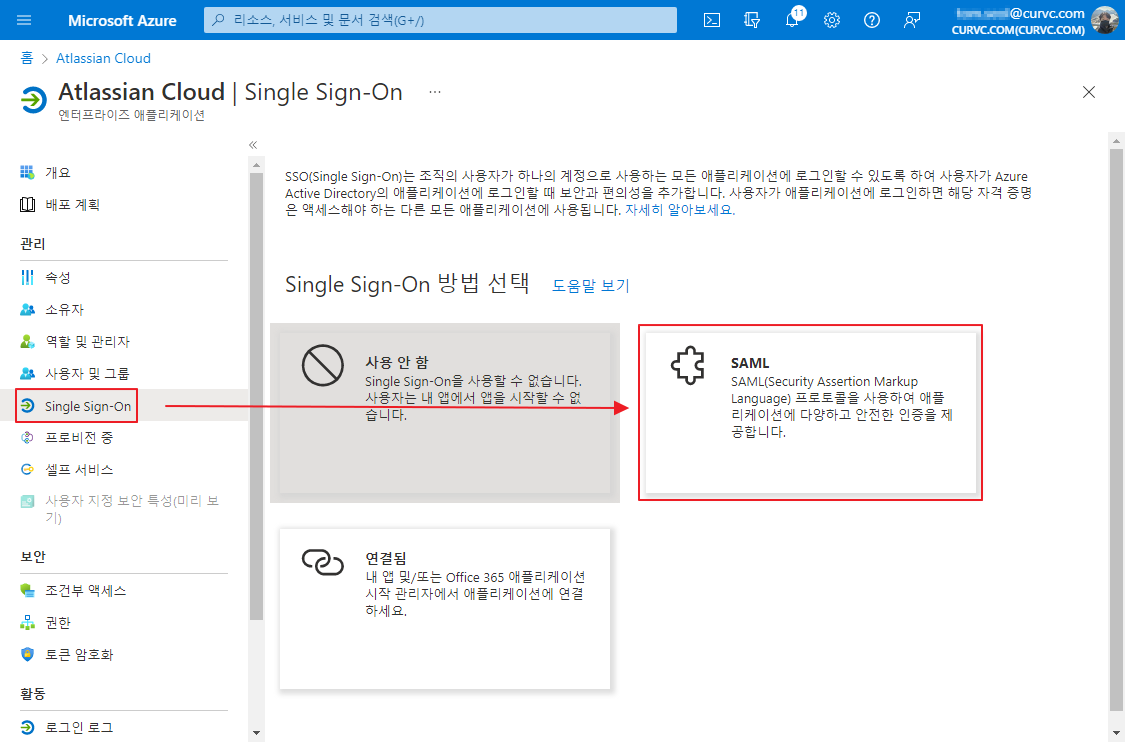Open 배포 계획 in the side menu
The width and height of the screenshot is (1125, 742).
(x=72, y=205)
